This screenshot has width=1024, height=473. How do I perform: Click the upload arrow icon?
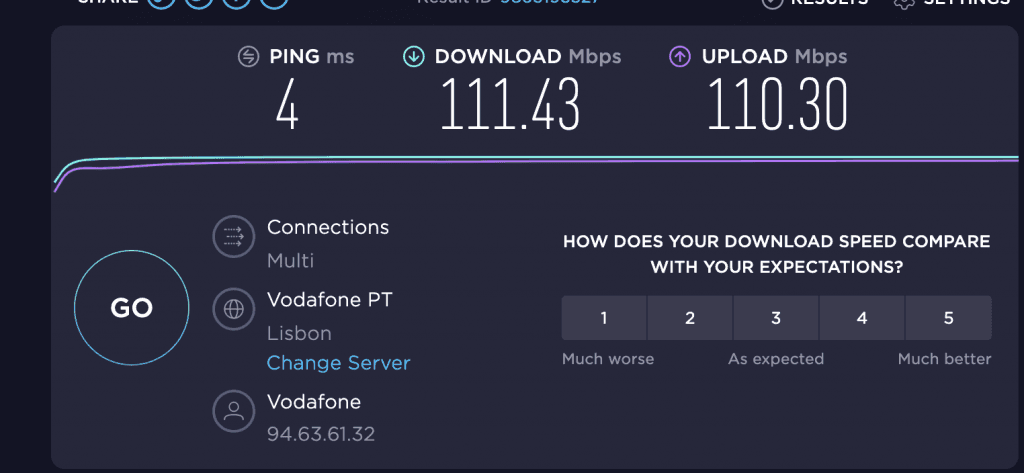[x=680, y=57]
